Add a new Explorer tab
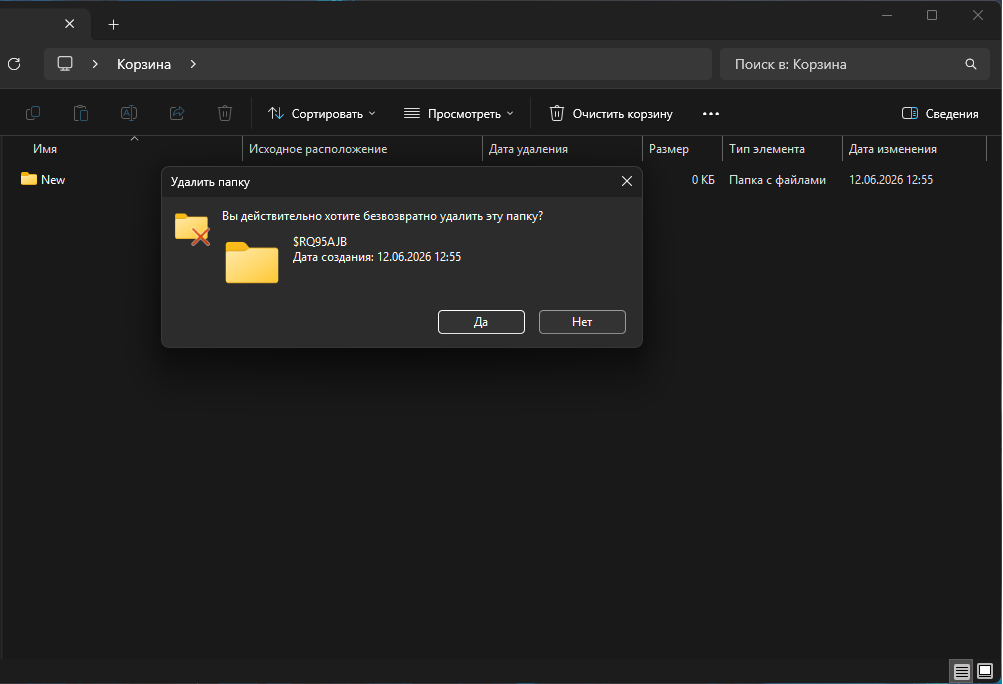This screenshot has height=684, width=1003. click(113, 24)
